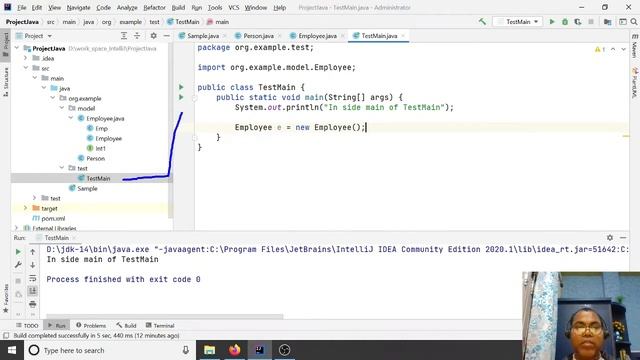This screenshot has height=360, width=640.
Task: Open Run panel gear settings
Action: [x=610, y=238]
